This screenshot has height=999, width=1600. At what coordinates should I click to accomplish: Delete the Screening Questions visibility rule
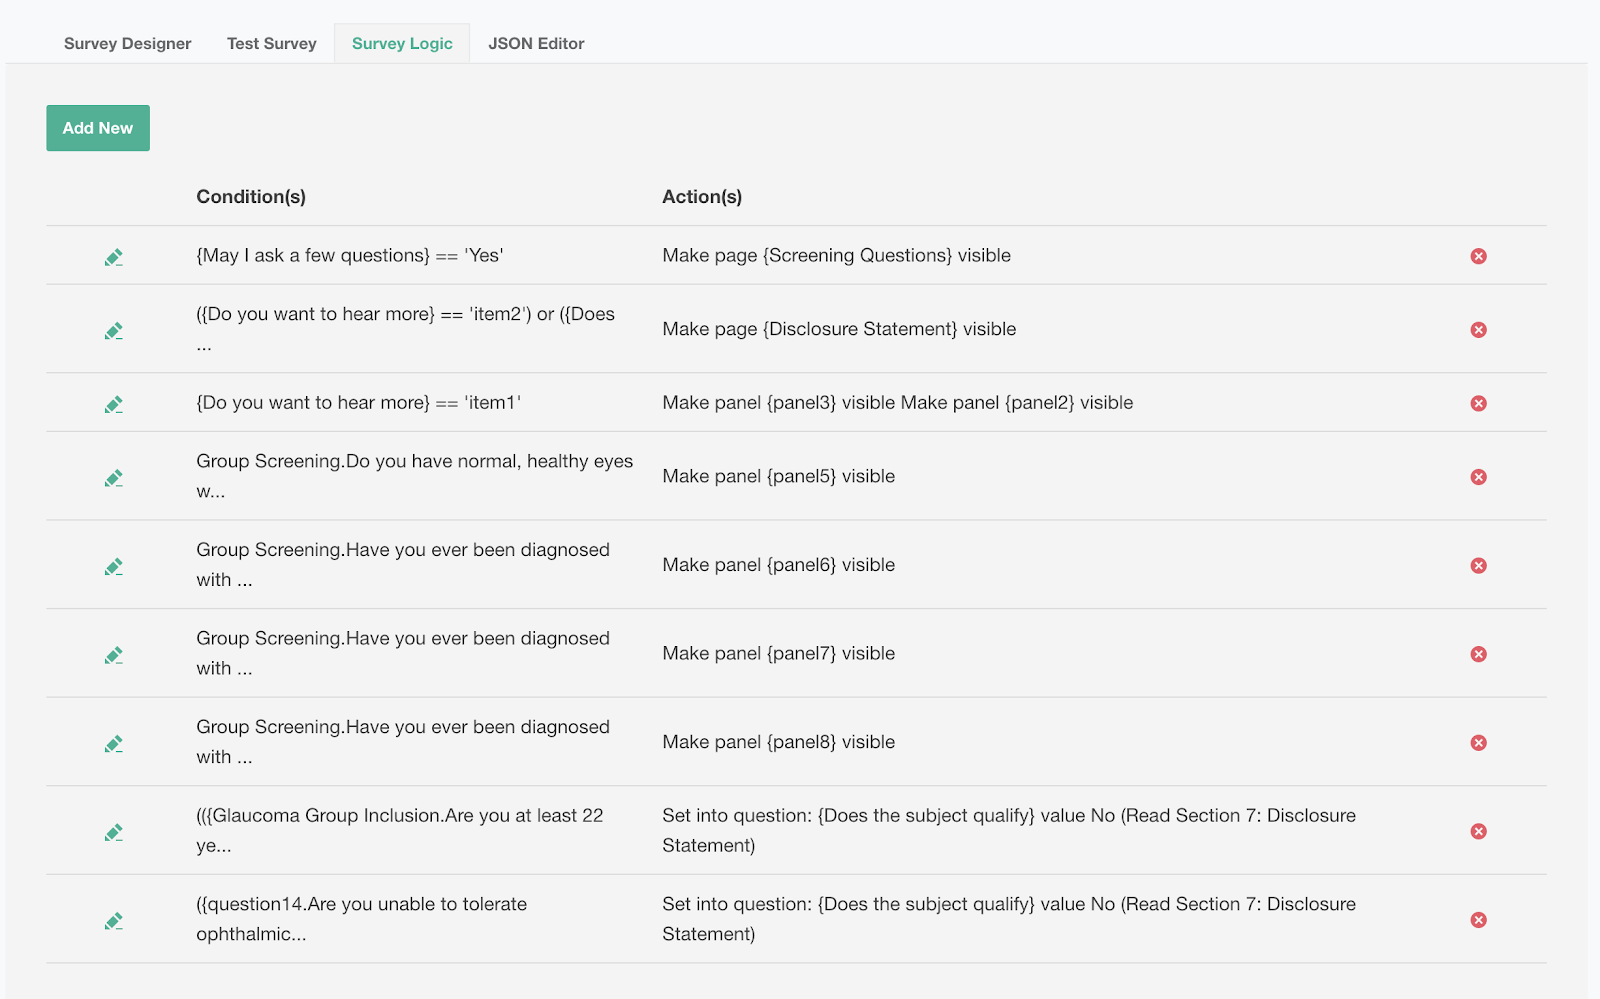point(1478,256)
